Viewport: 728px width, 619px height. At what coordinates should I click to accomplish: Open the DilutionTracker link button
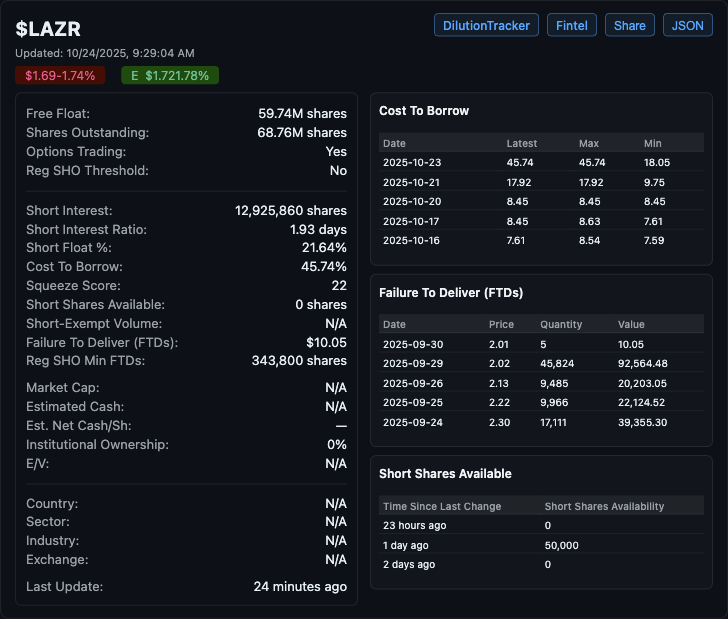point(486,25)
